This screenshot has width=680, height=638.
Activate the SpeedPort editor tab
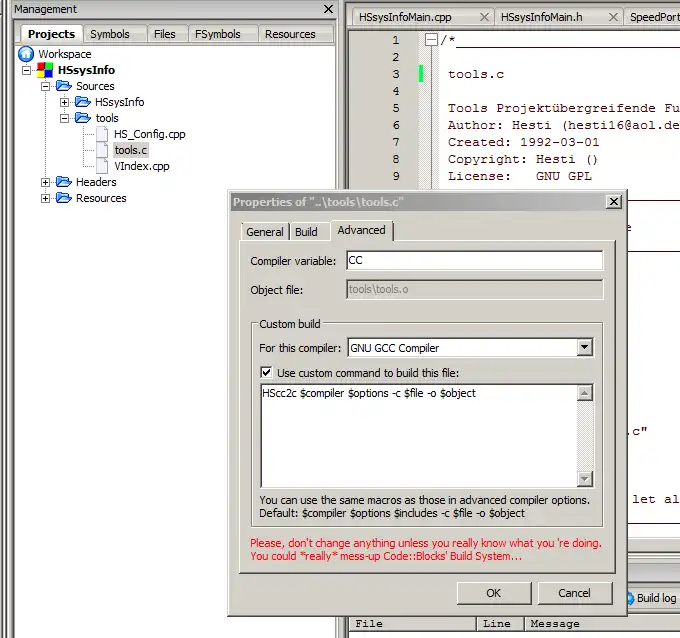coord(654,17)
